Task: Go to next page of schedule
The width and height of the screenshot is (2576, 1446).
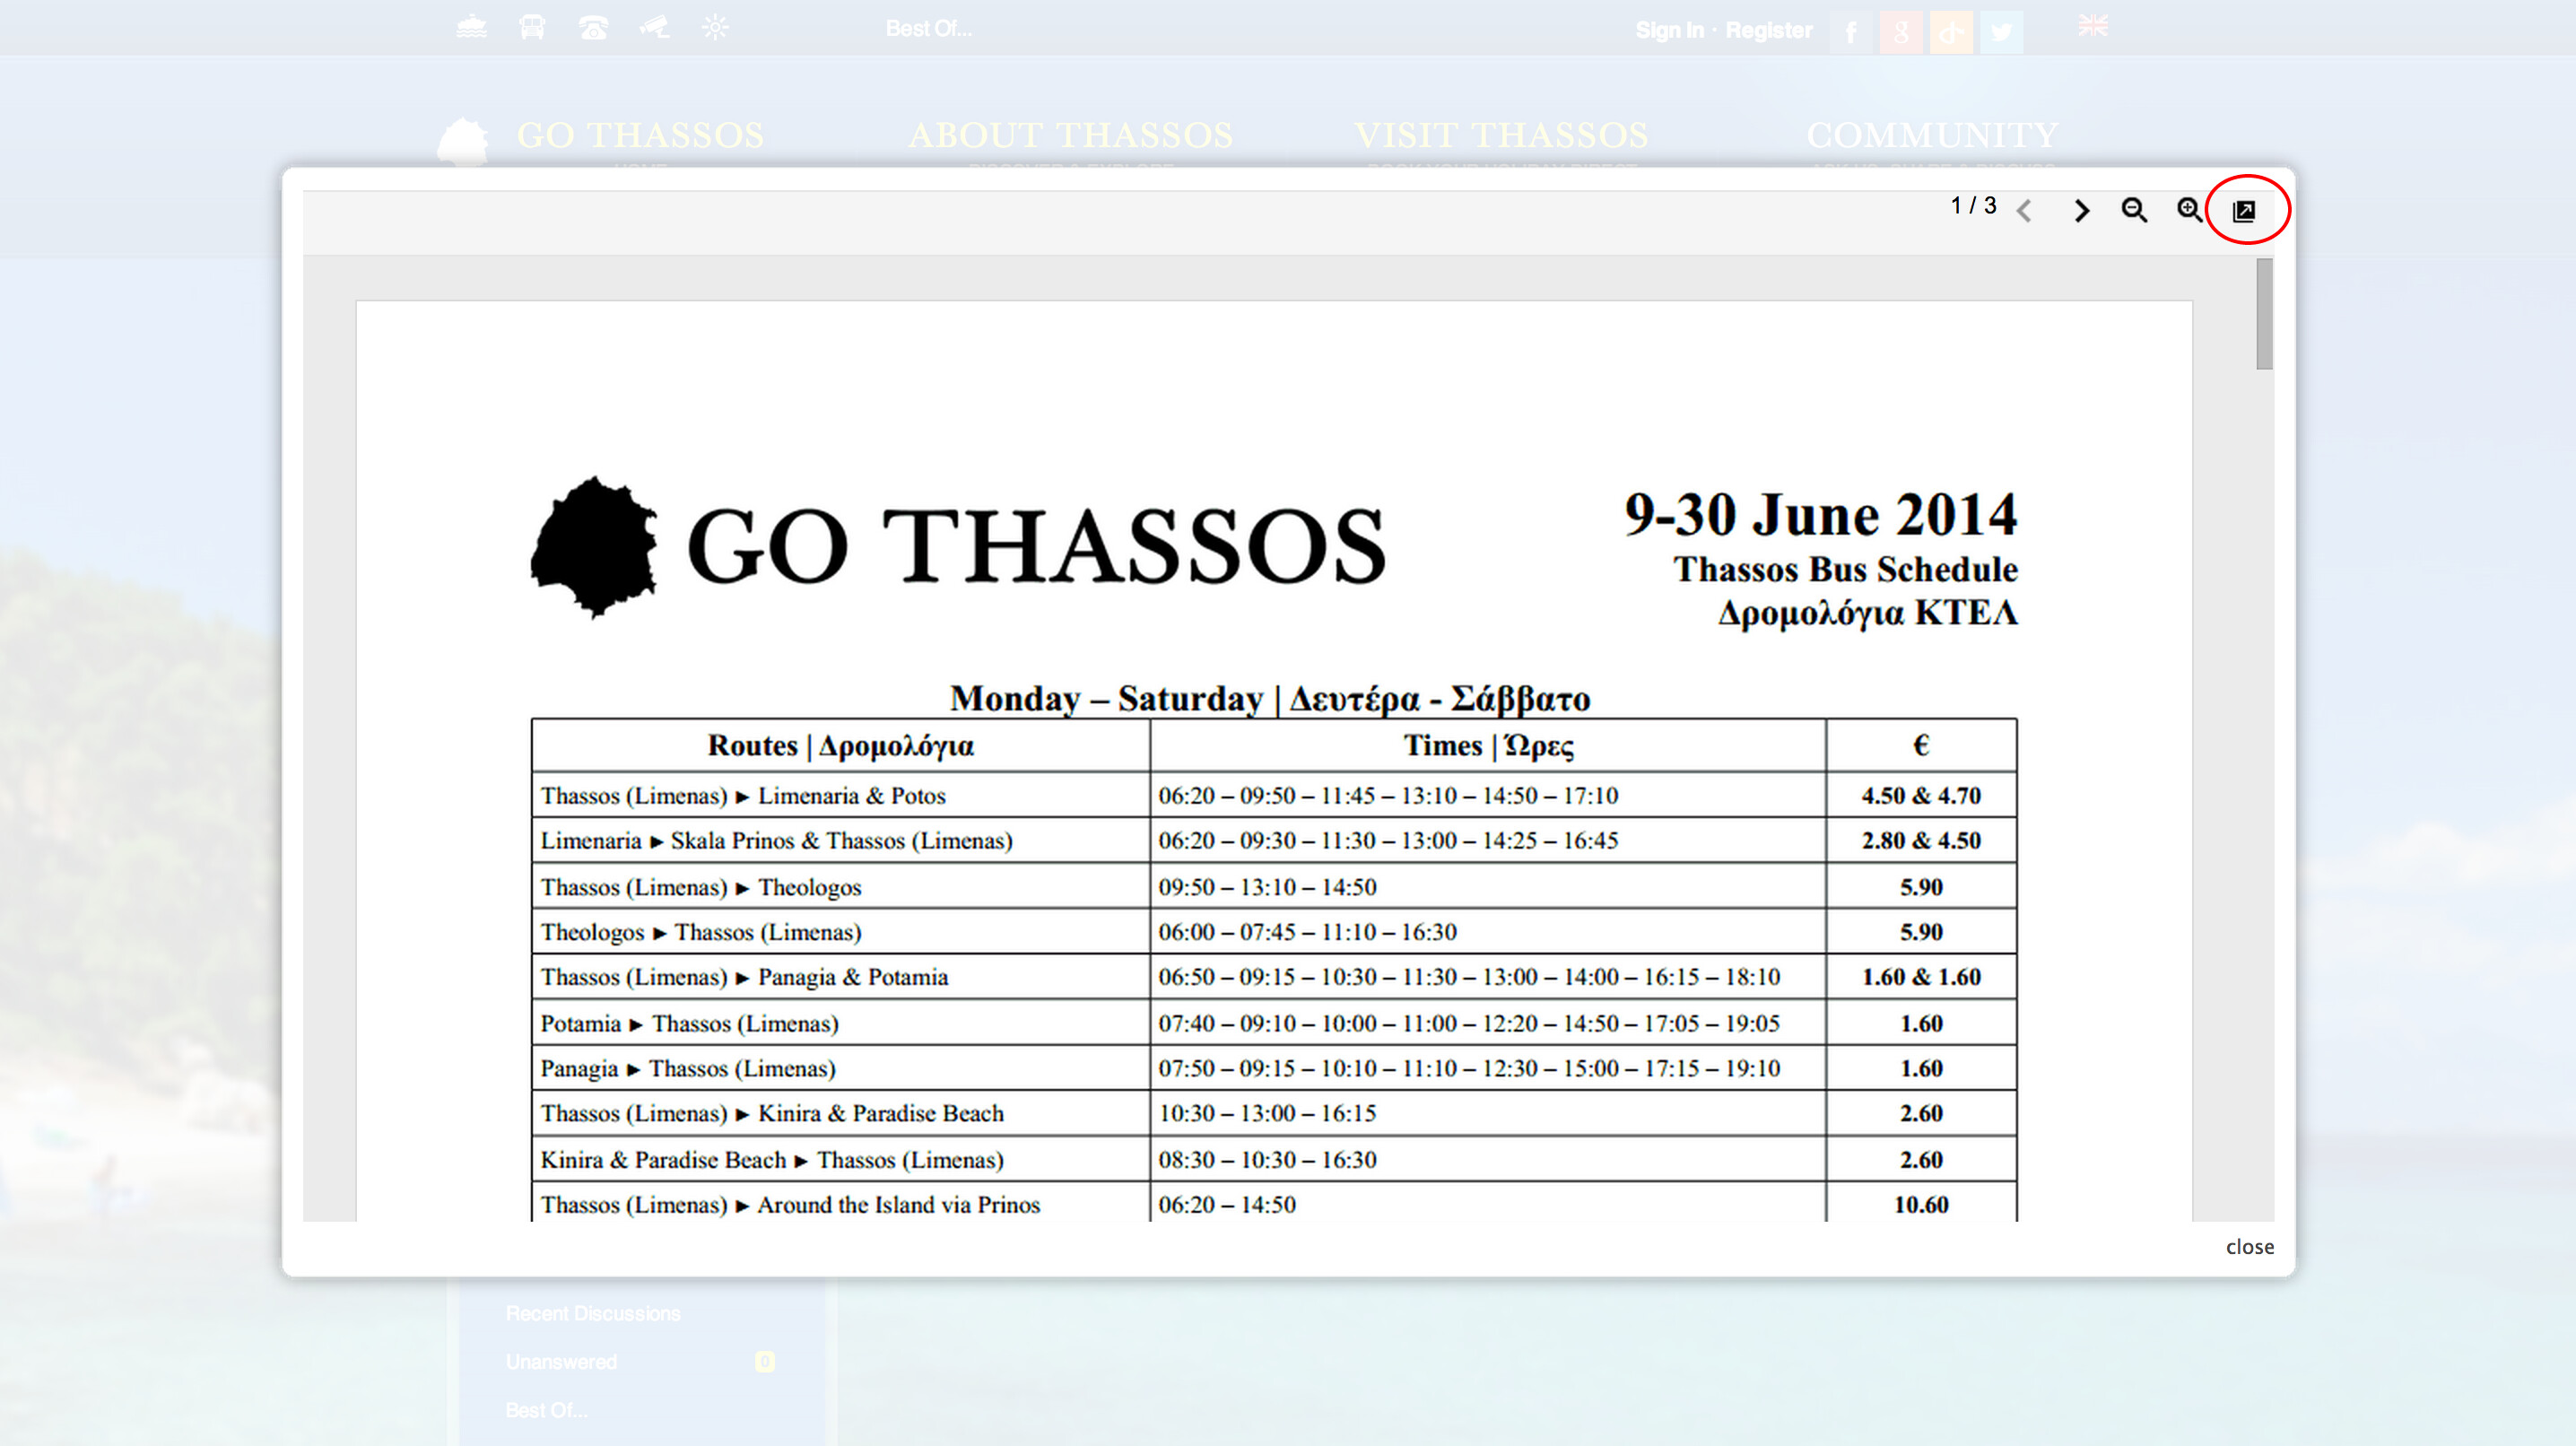Action: click(x=2081, y=210)
